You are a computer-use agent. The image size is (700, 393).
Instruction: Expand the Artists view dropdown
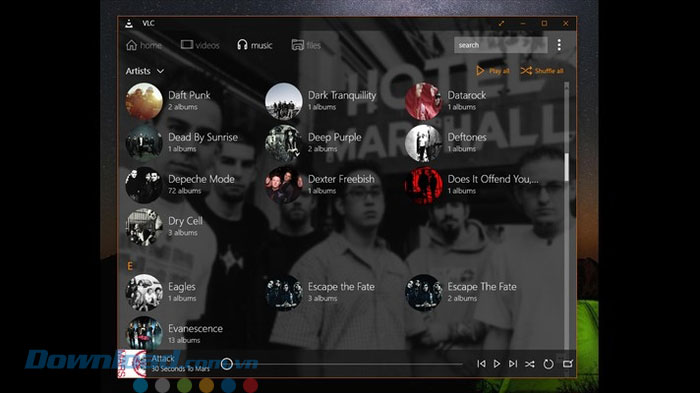pos(145,71)
